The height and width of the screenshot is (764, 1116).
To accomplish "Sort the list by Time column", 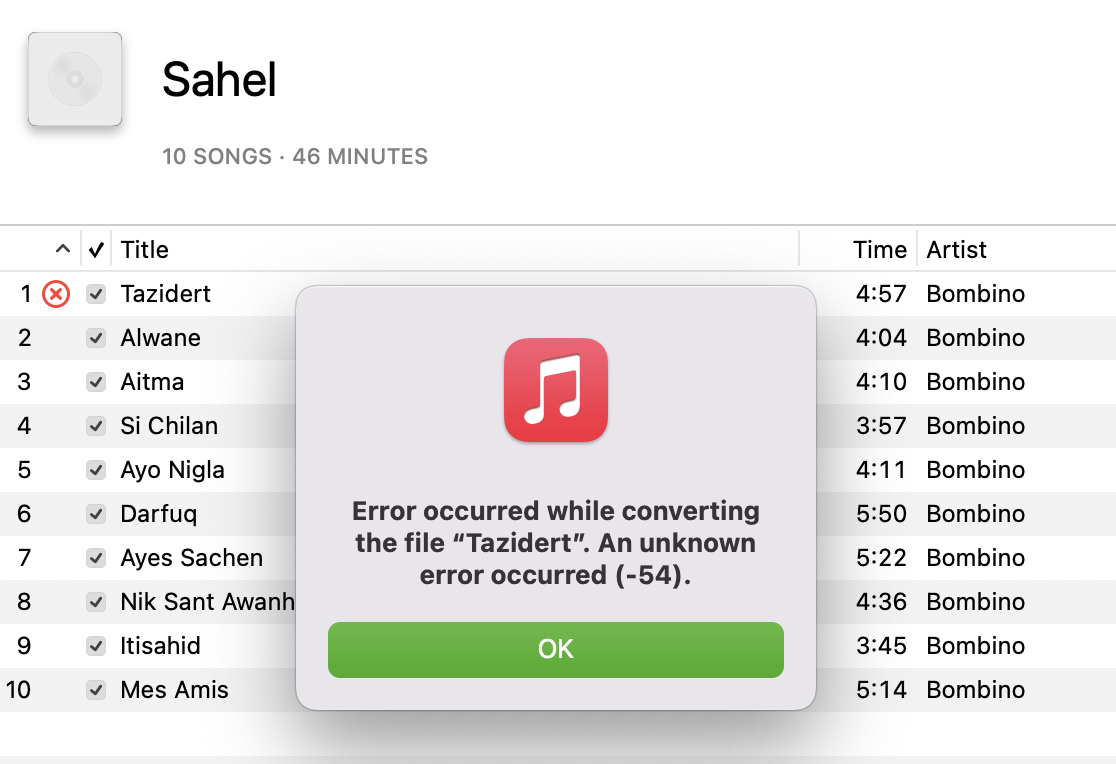I will (879, 250).
